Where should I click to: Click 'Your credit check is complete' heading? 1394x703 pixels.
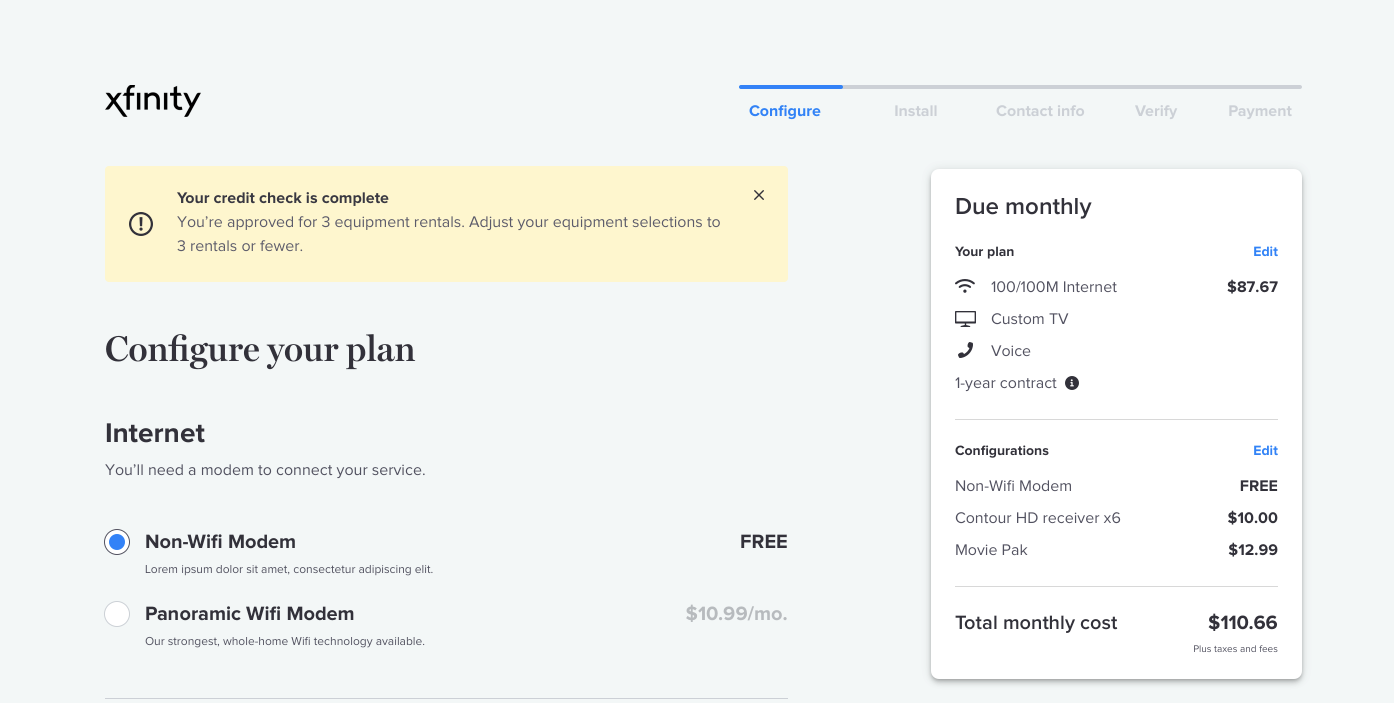coord(283,198)
